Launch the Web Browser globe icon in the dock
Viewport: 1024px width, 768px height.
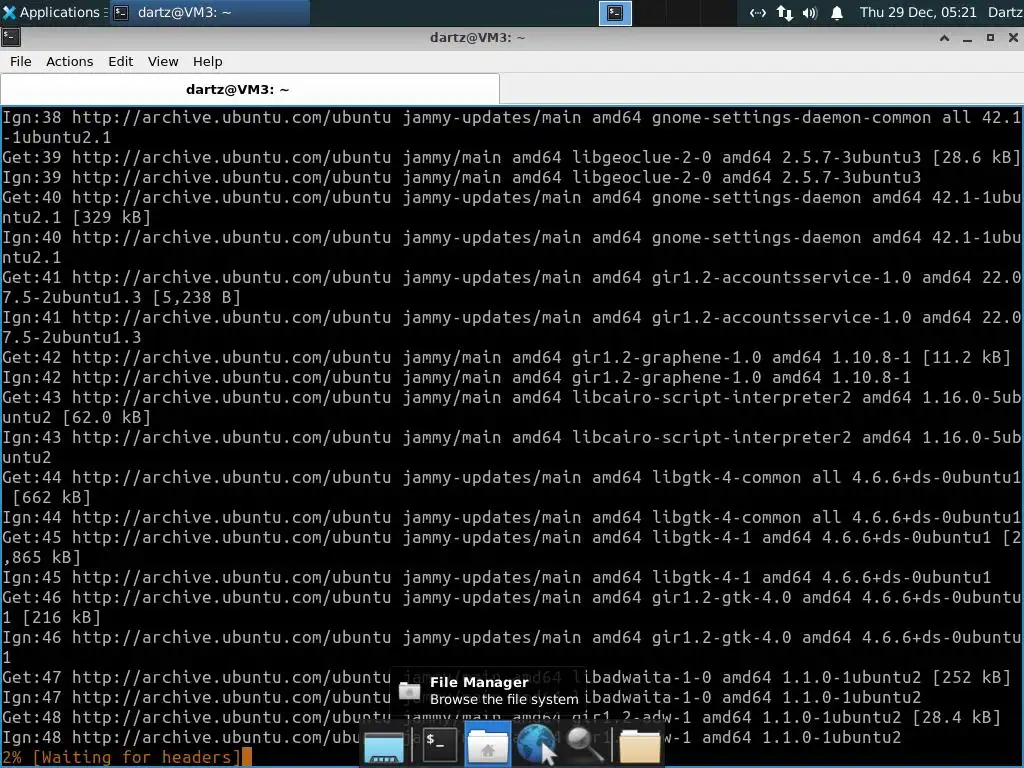pyautogui.click(x=537, y=744)
